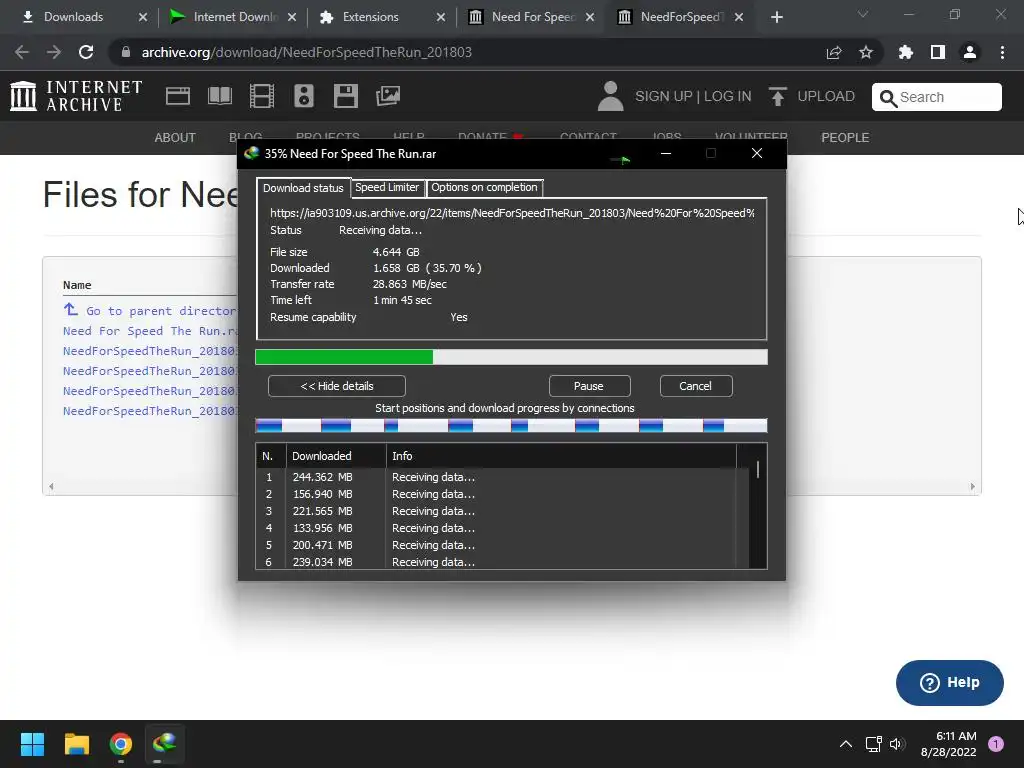Select the Download status tab
This screenshot has height=768, width=1024.
click(303, 188)
